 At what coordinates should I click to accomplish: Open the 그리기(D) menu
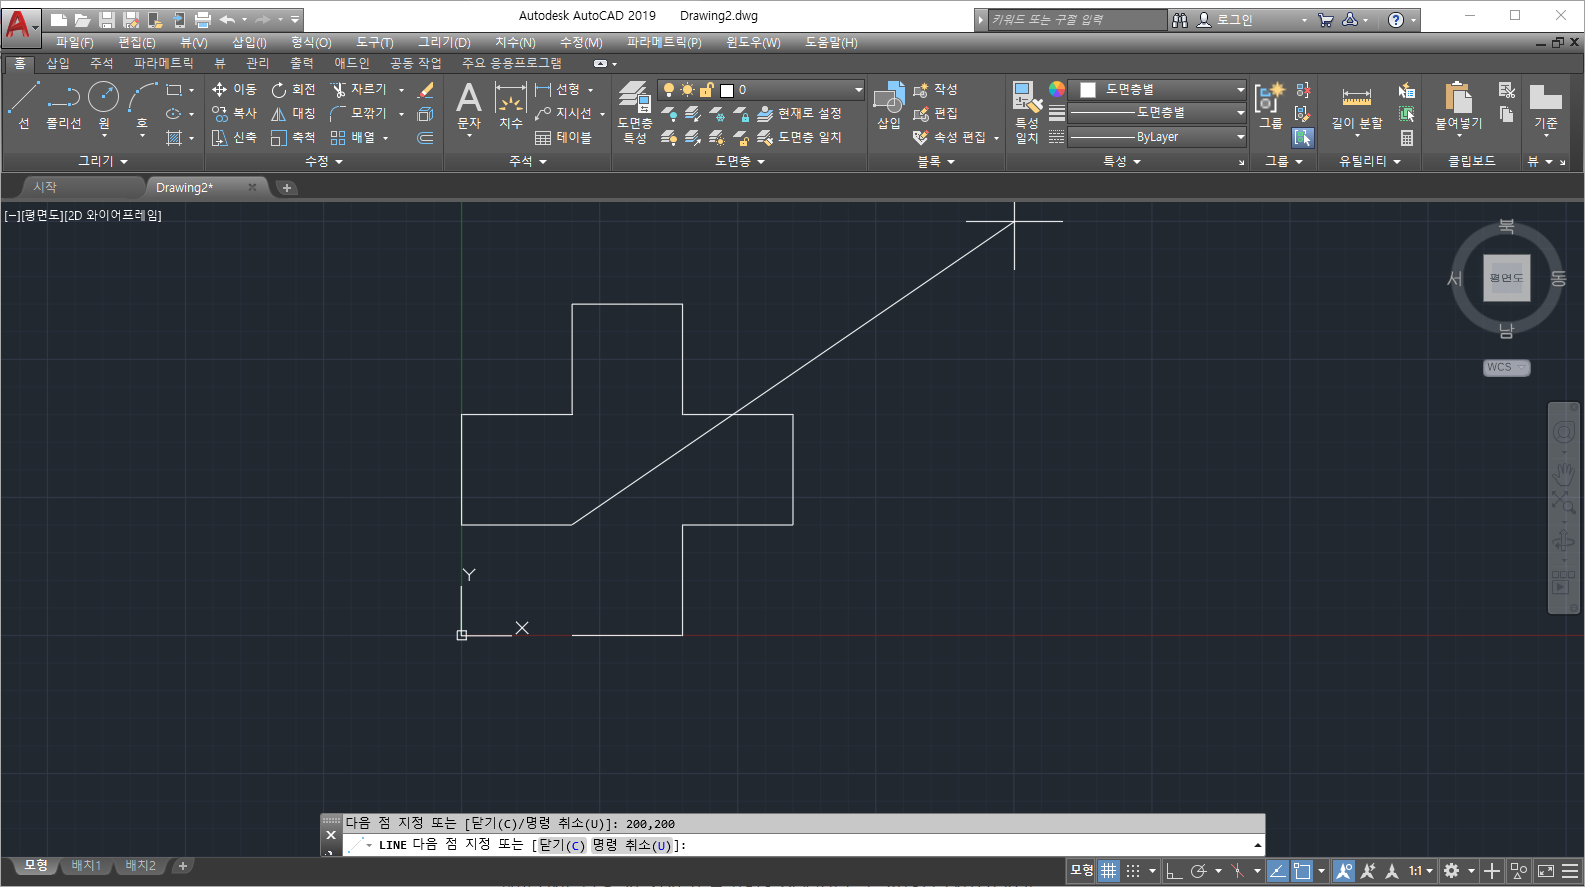coord(444,42)
